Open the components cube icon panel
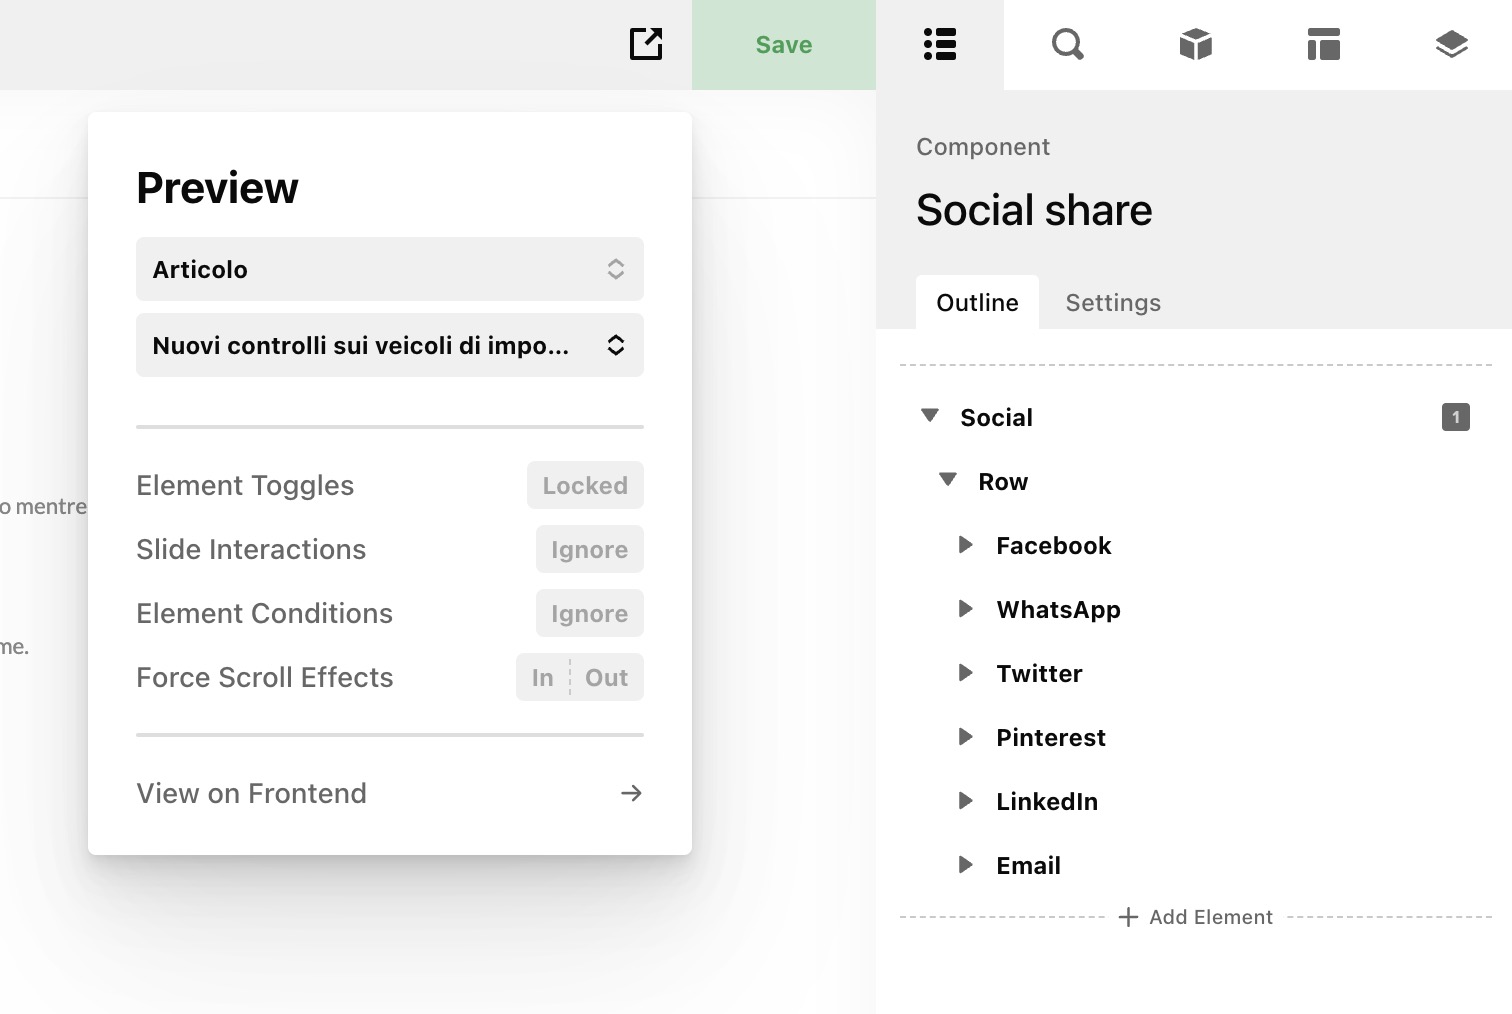The height and width of the screenshot is (1014, 1512). [1195, 44]
